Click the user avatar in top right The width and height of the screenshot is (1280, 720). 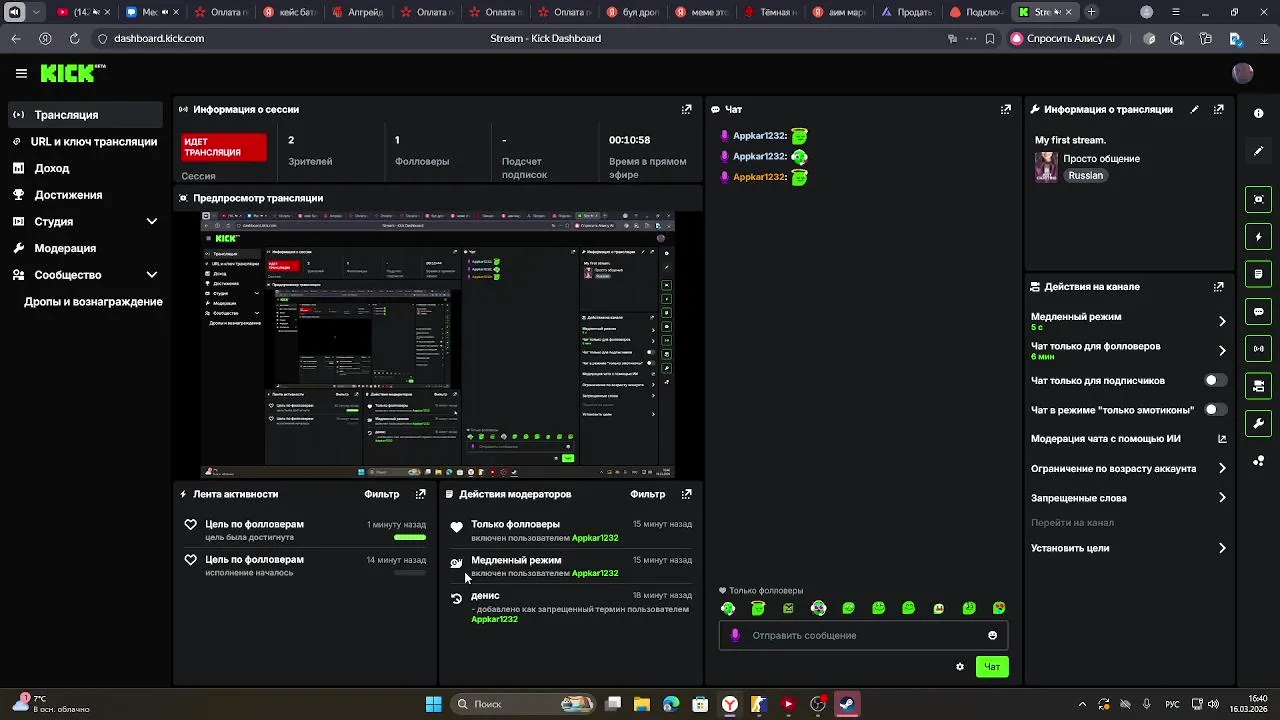(x=1243, y=73)
